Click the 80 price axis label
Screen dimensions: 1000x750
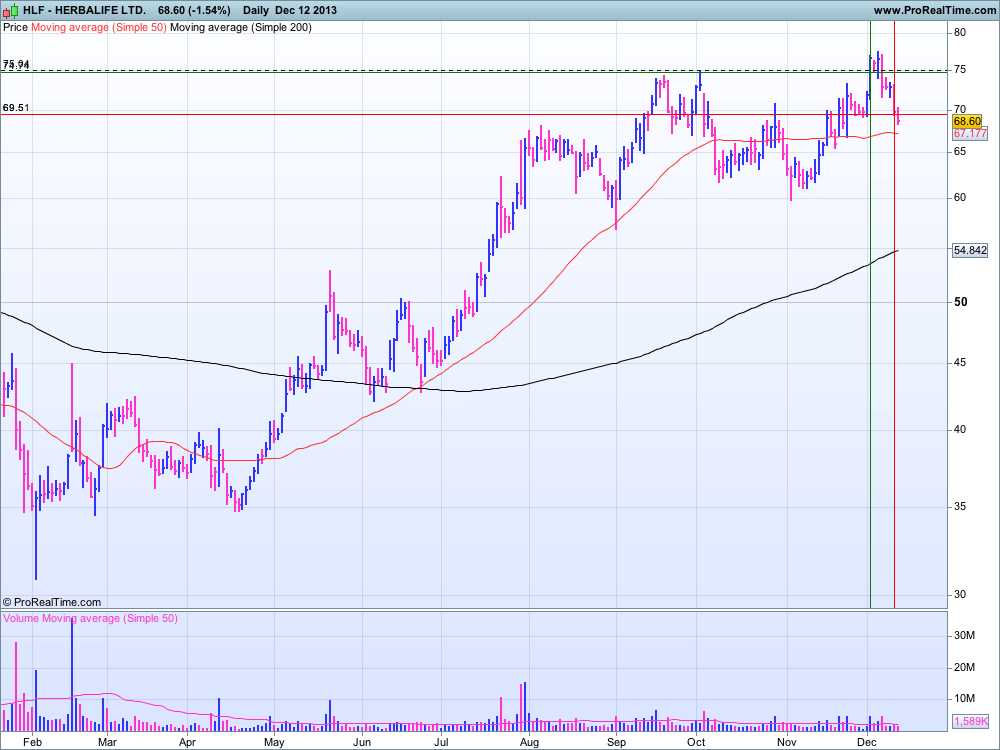pos(960,33)
